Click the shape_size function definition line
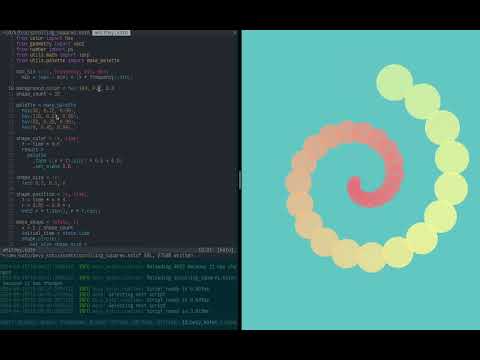This screenshot has height=360, width=480. coord(37,177)
